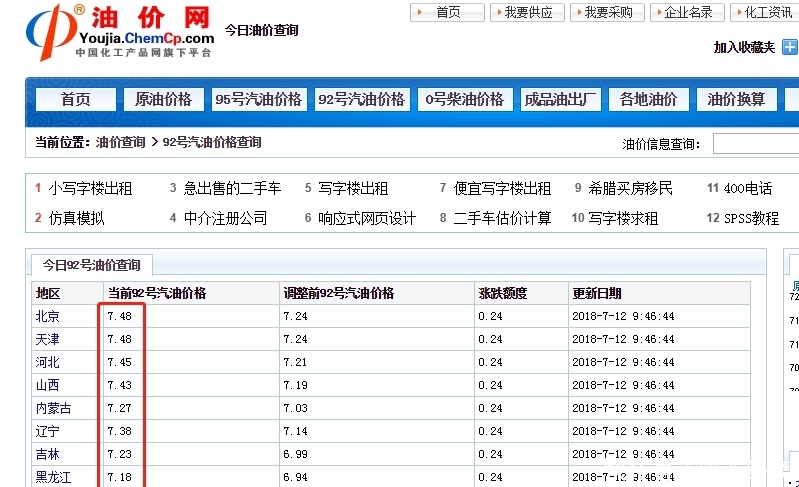Select the 原油价格 navigation item

164,99
